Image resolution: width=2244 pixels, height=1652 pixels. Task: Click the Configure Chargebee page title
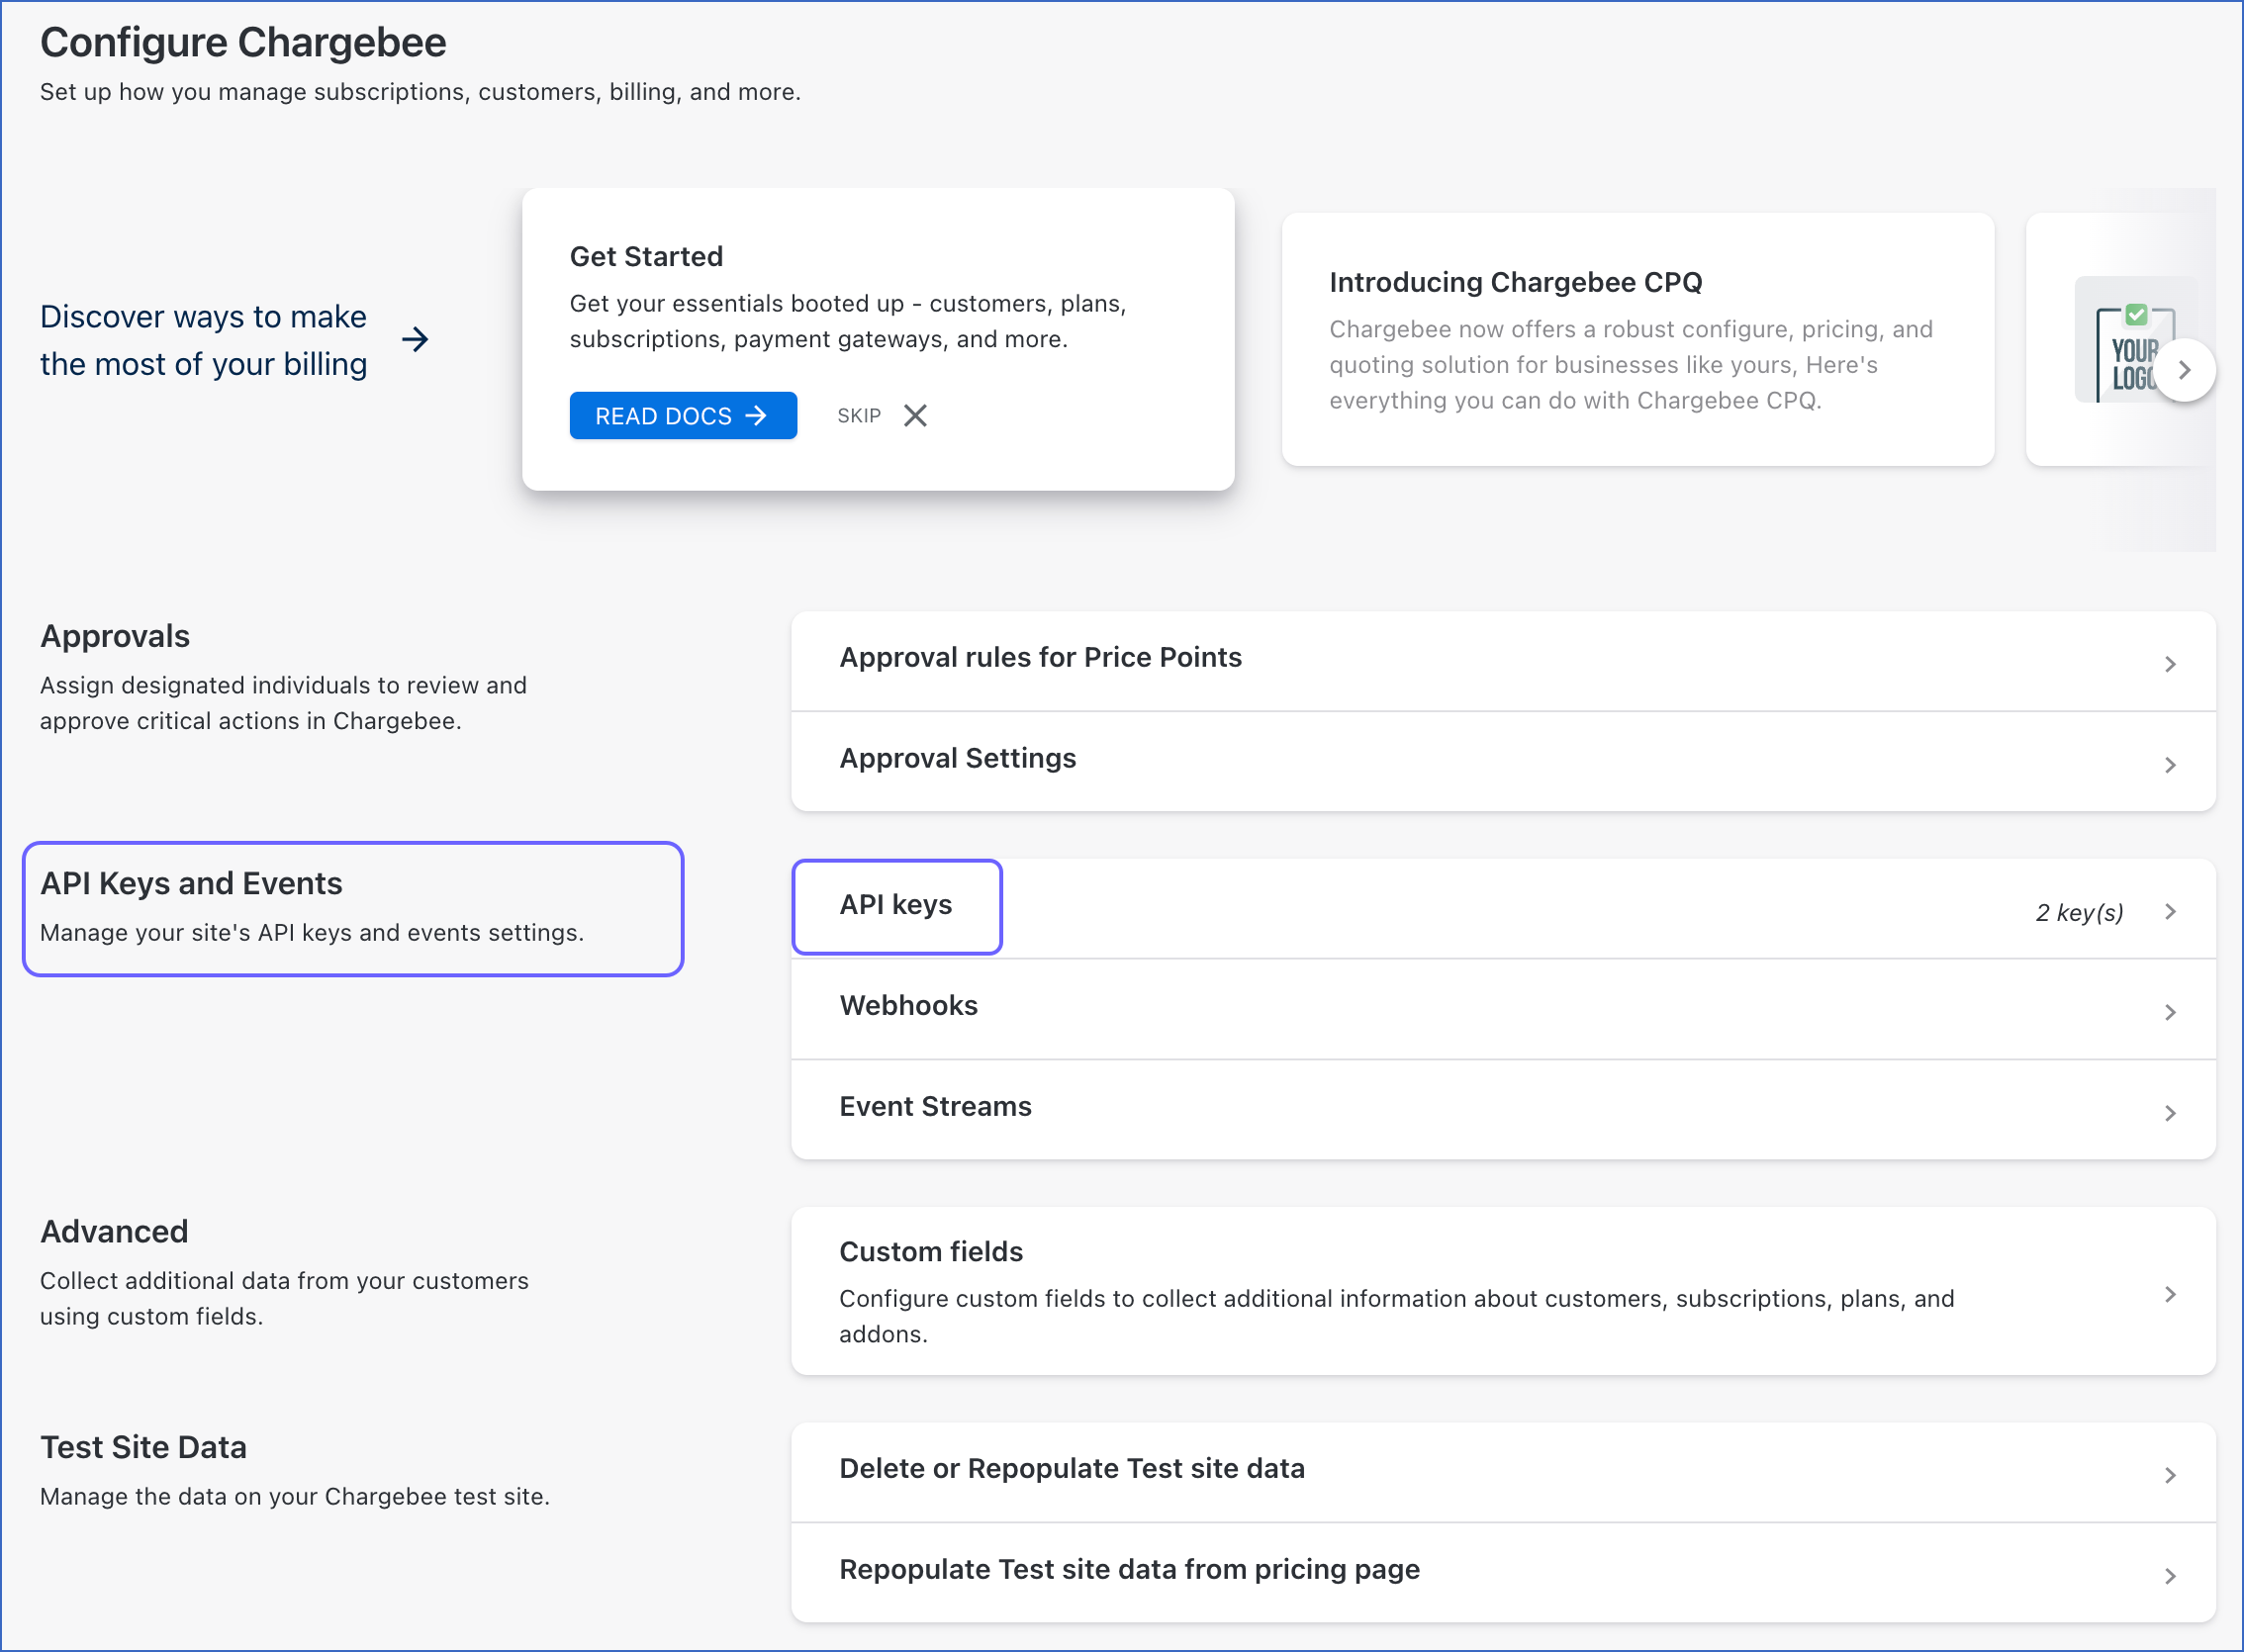[243, 42]
